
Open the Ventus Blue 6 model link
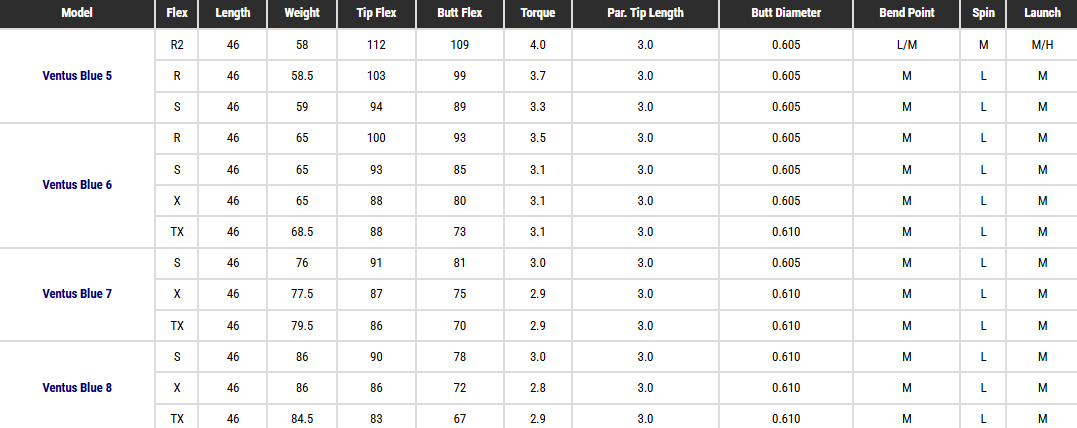77,185
